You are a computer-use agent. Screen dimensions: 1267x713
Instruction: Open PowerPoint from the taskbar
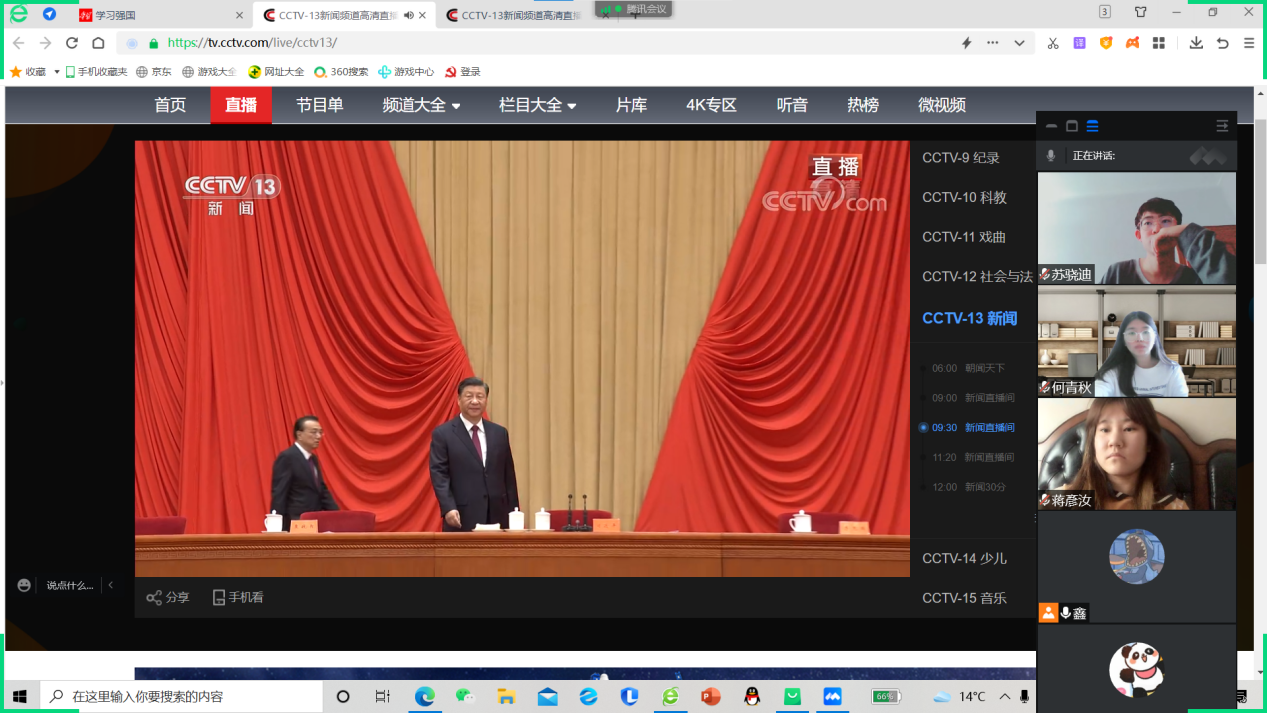pos(711,696)
